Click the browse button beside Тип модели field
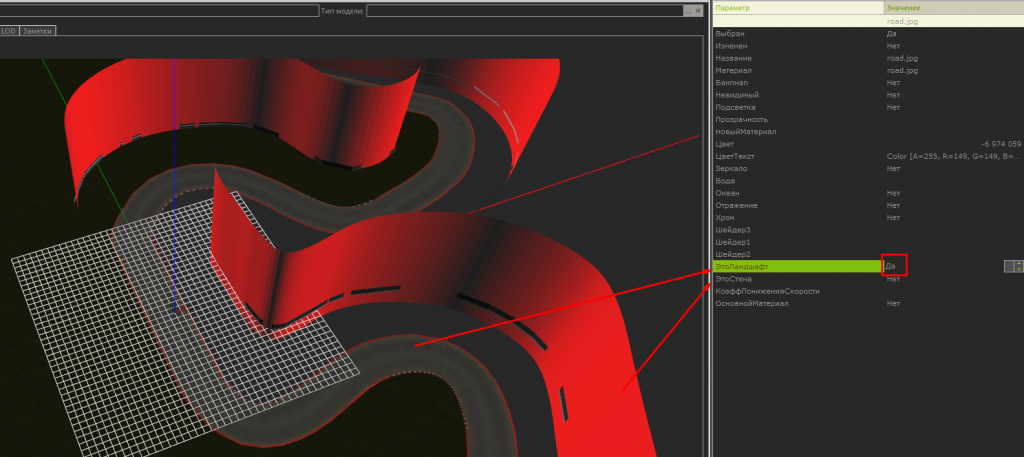The width and height of the screenshot is (1024, 457). [x=688, y=11]
